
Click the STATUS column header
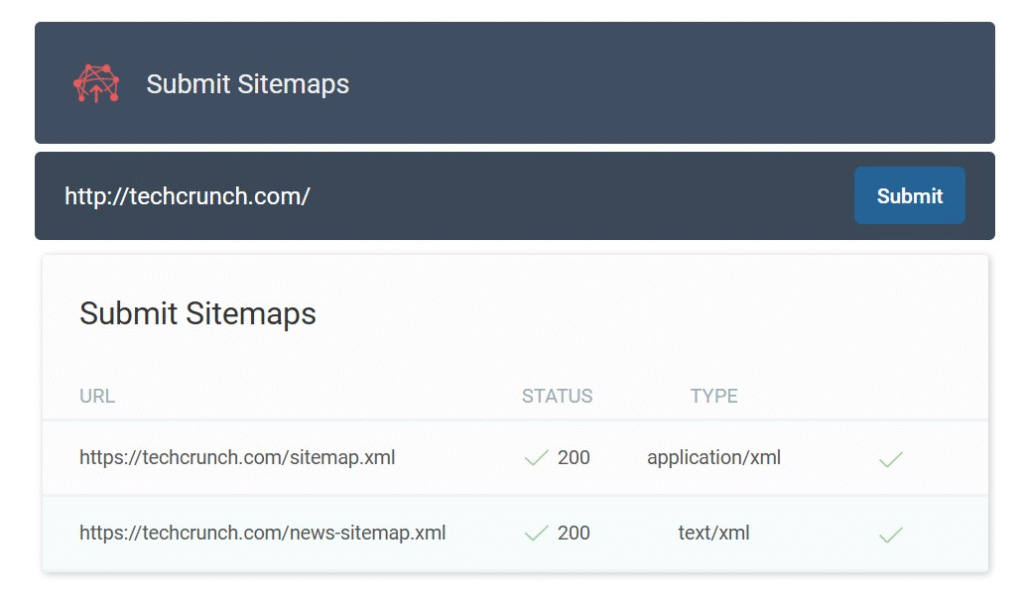557,396
